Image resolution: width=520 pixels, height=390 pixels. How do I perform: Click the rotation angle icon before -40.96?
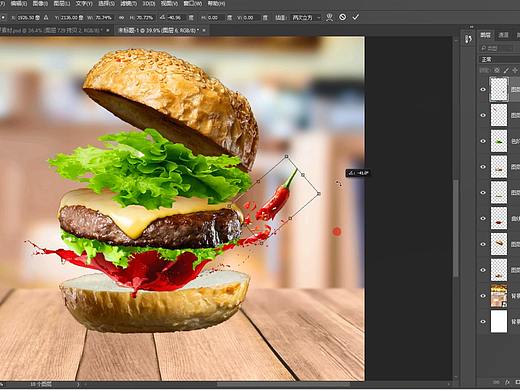pos(162,17)
